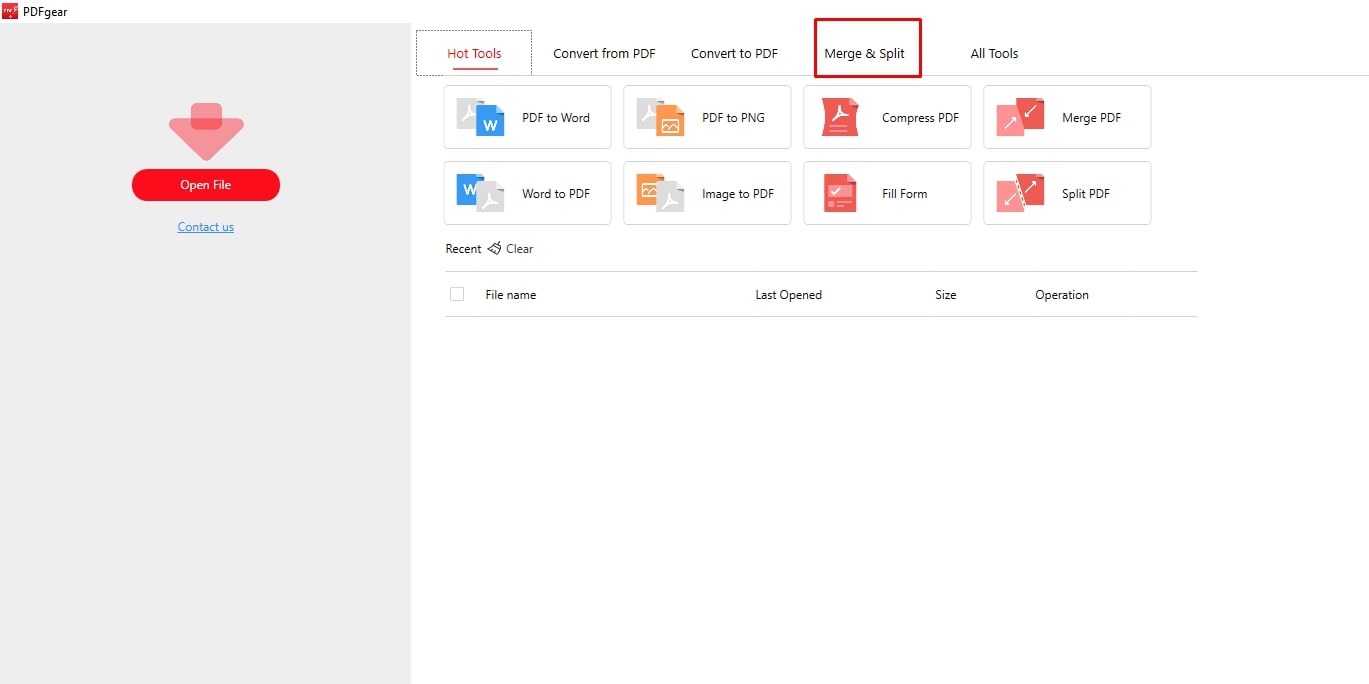Toggle the select-all checkbox in recent files
1369x684 pixels.
(457, 294)
